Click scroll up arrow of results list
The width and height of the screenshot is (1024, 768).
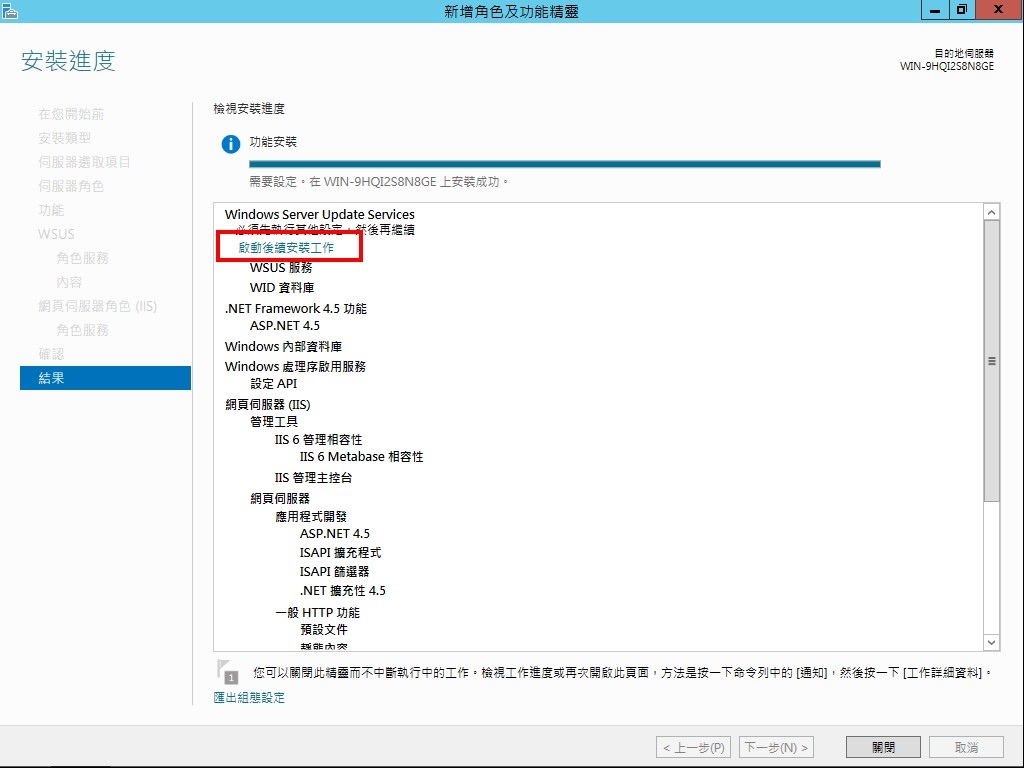(x=991, y=212)
